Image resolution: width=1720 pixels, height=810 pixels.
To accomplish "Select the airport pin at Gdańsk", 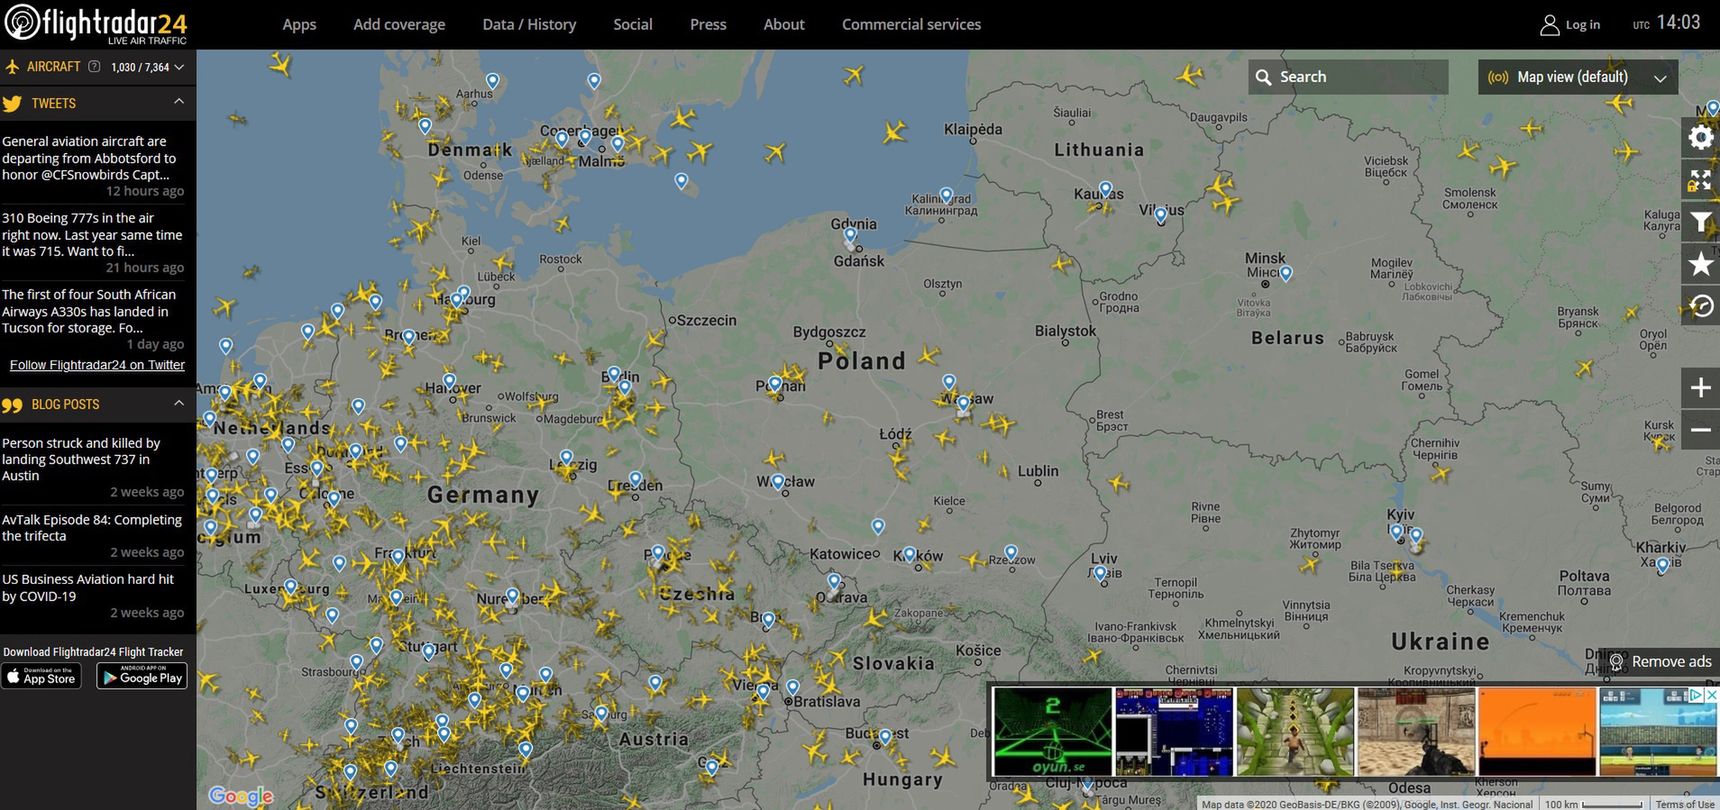I will pyautogui.click(x=850, y=237).
